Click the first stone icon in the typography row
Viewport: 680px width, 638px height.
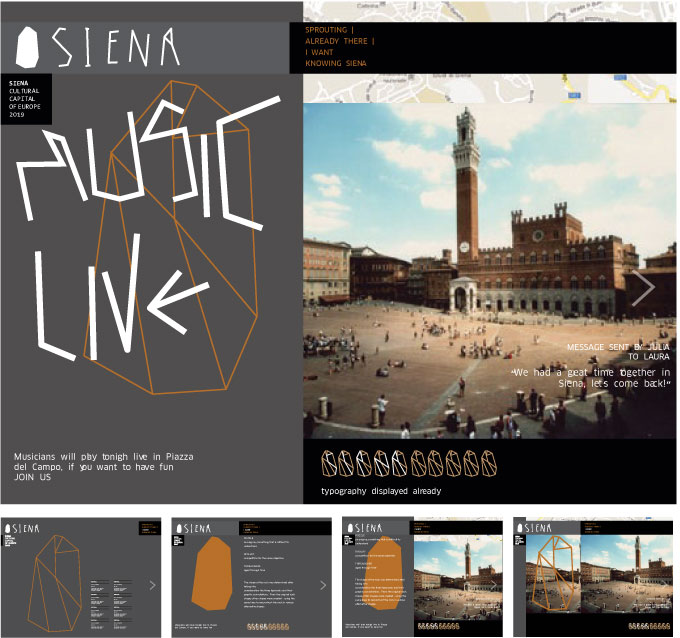pyautogui.click(x=329, y=463)
